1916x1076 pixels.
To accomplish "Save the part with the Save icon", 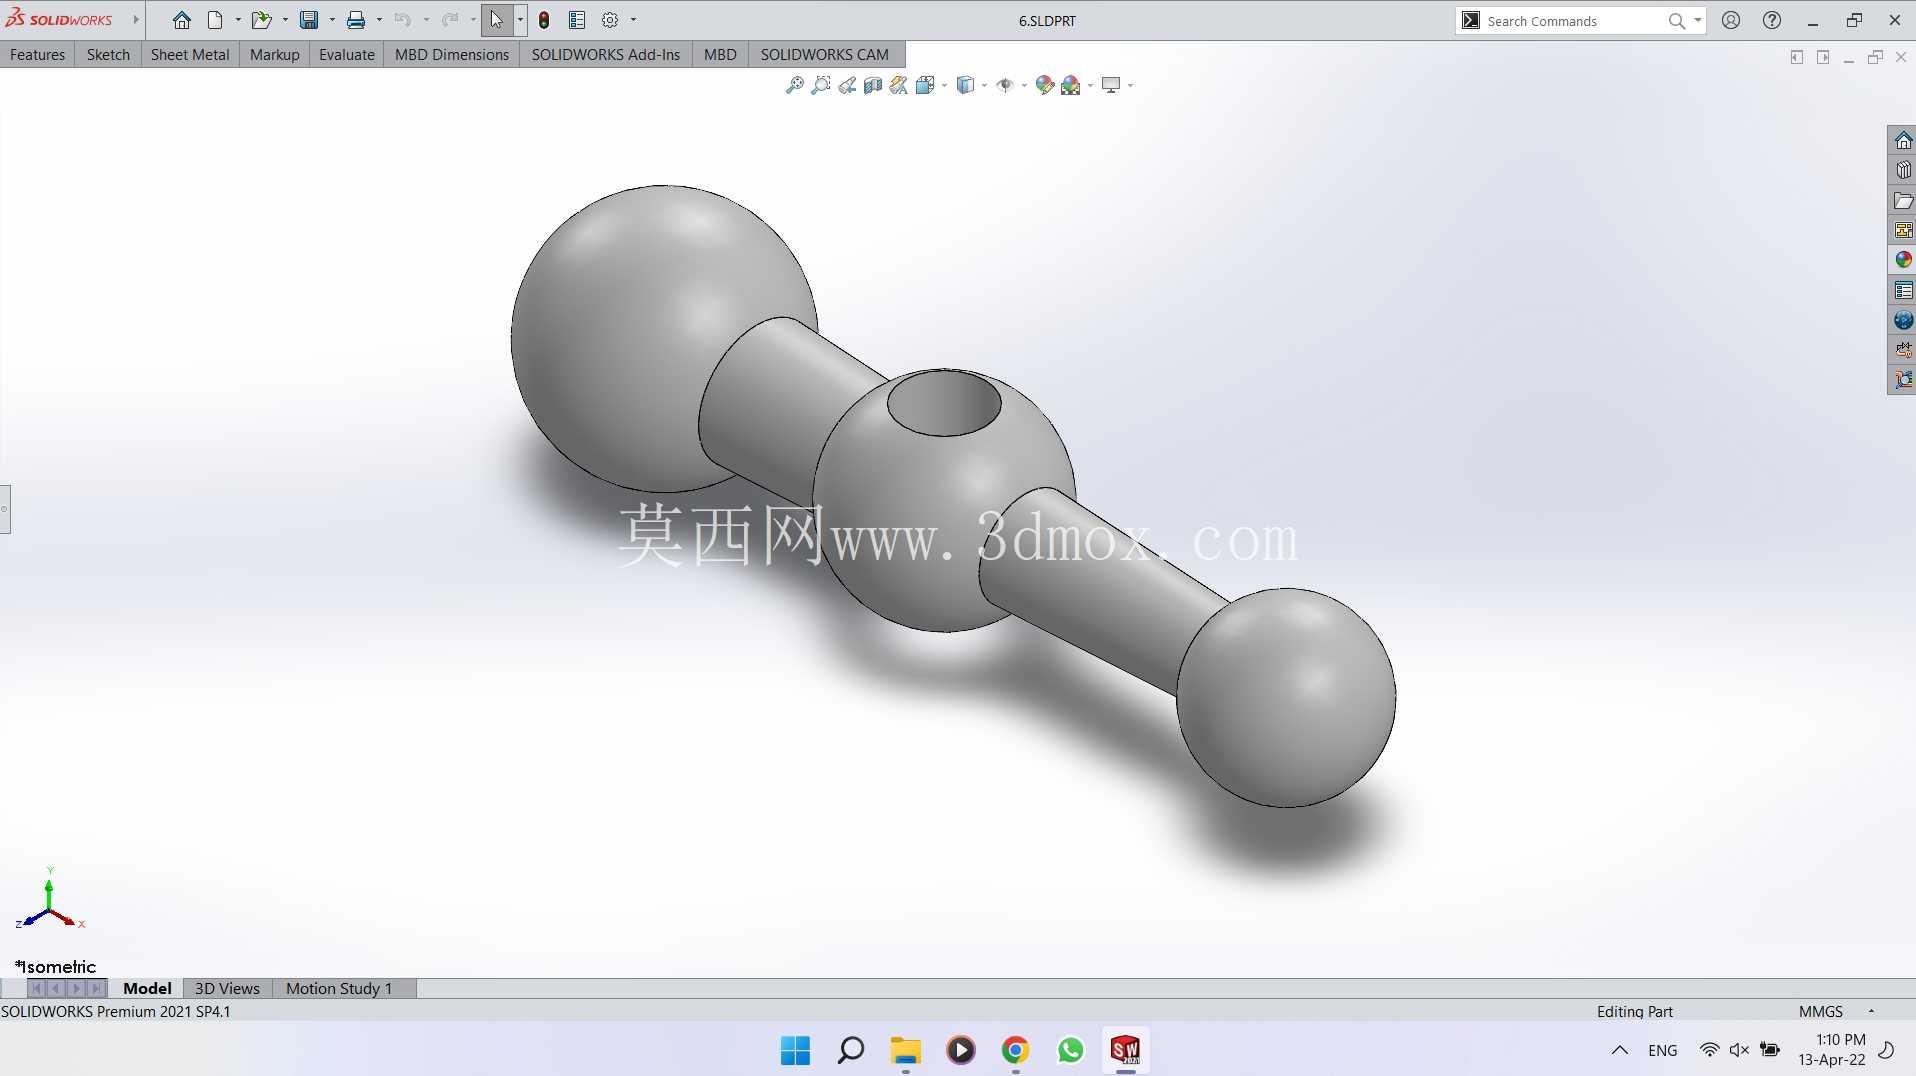I will (x=309, y=20).
